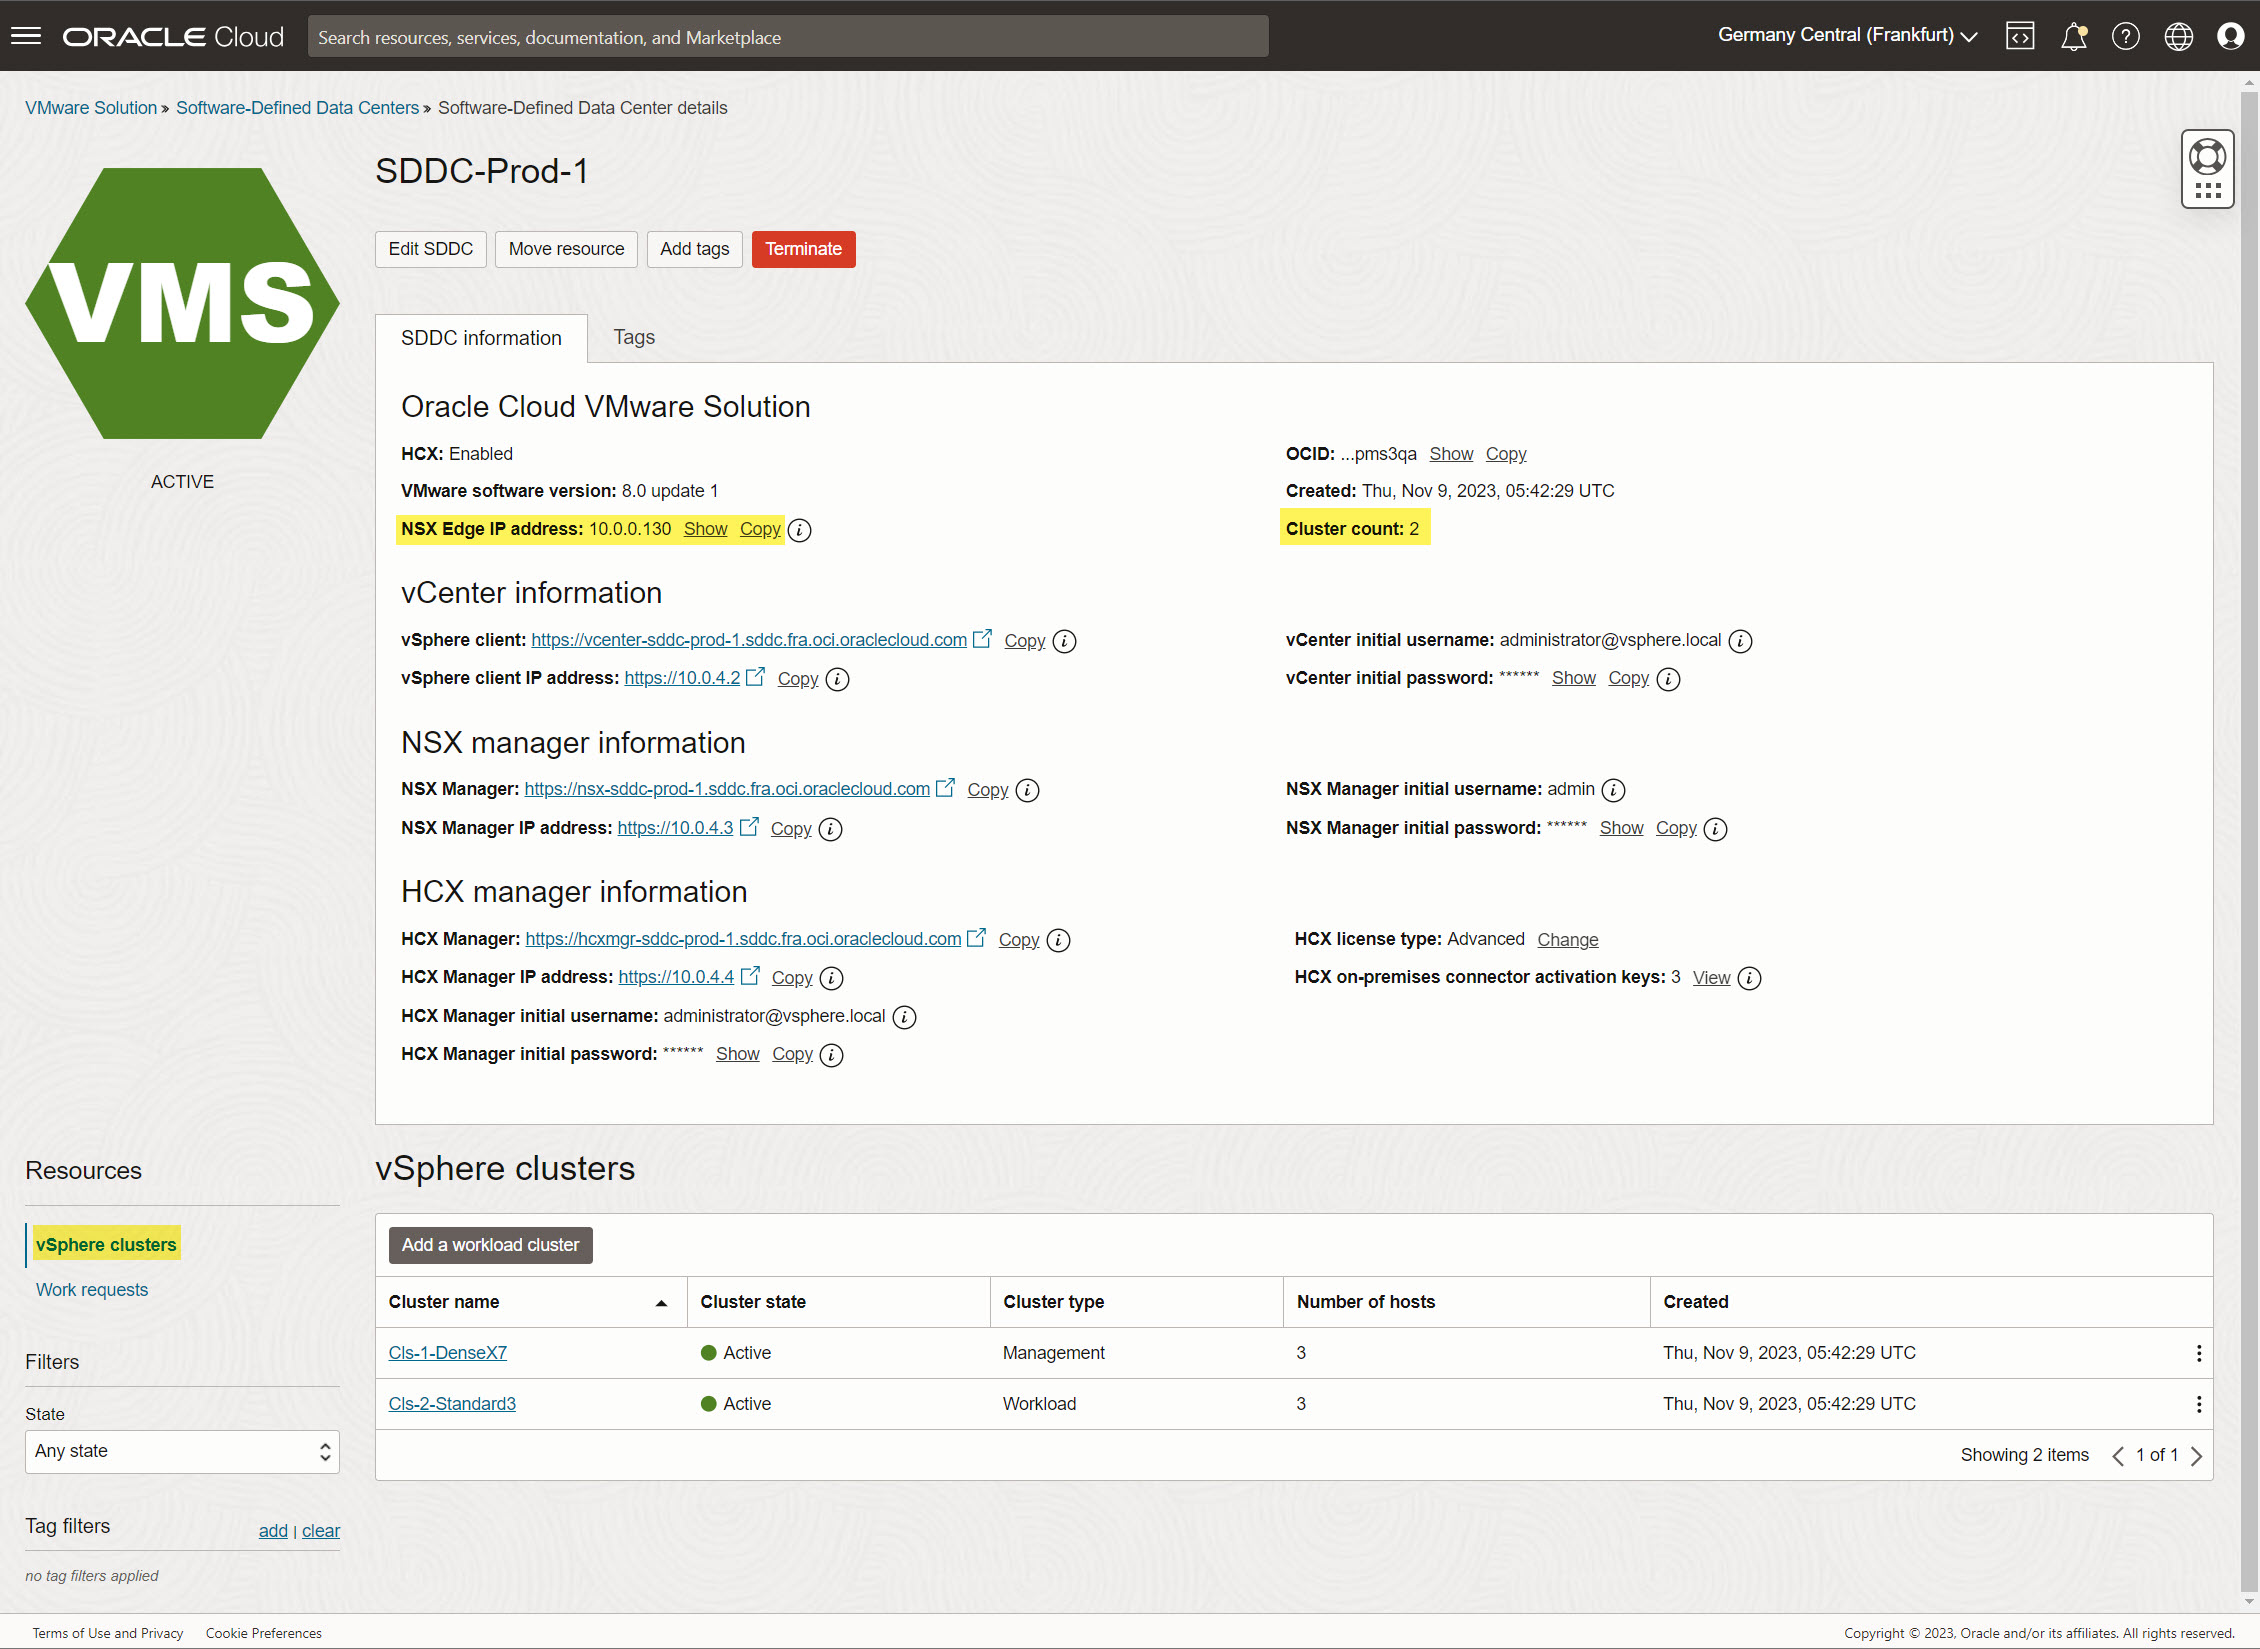Switch to the Tags tab
The width and height of the screenshot is (2260, 1649).
click(633, 338)
